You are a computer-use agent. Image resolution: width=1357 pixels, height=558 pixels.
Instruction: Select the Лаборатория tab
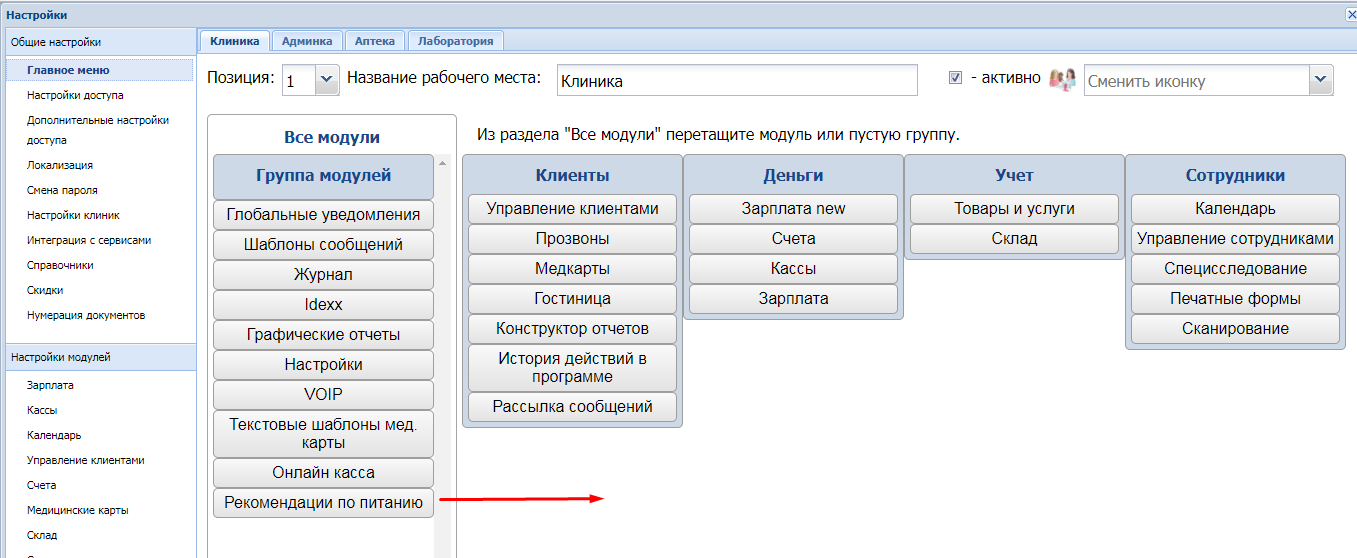pos(455,41)
